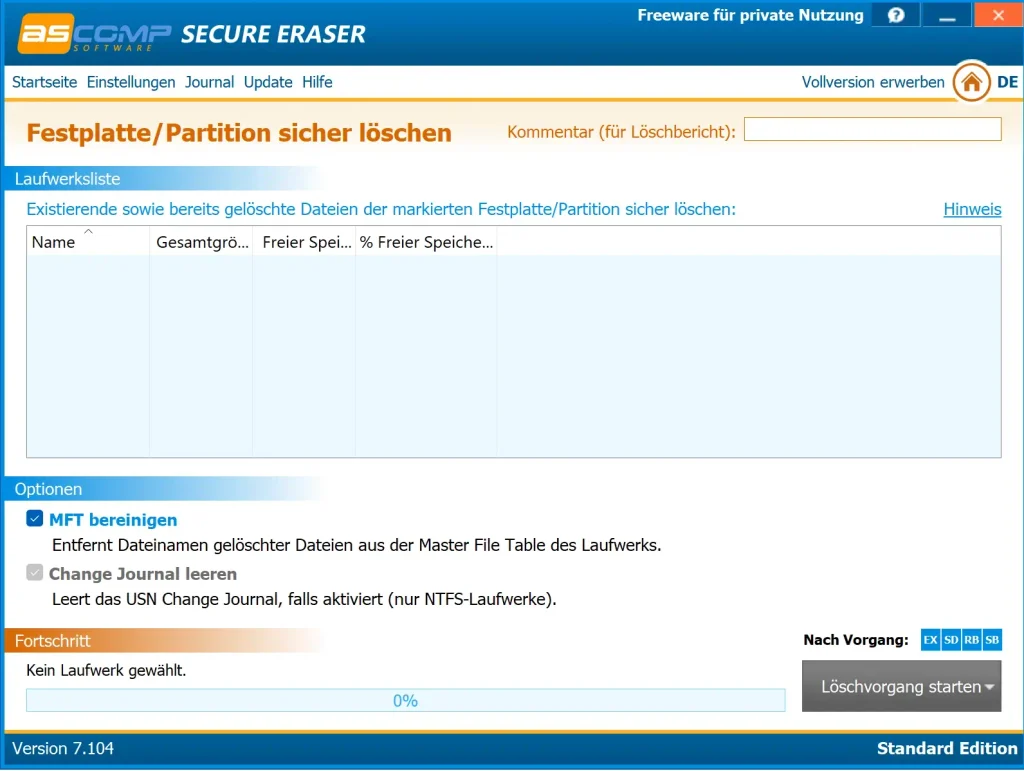The height and width of the screenshot is (771, 1024).
Task: Open the Einstellungen menu
Action: (x=131, y=82)
